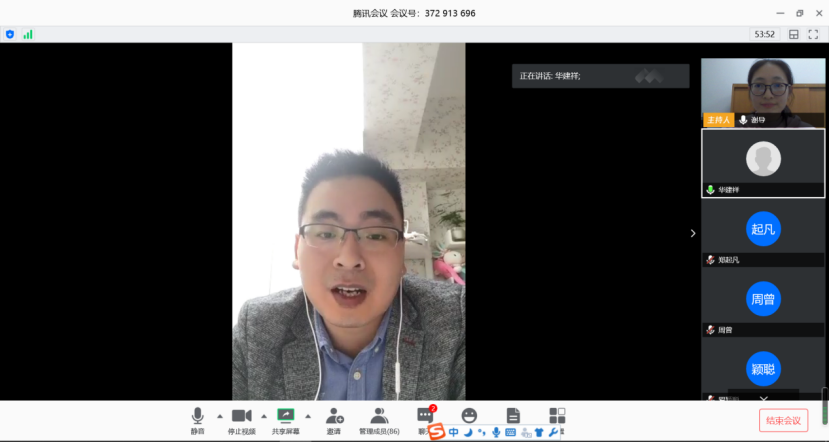Click the red end meeting button

[x=783, y=420]
